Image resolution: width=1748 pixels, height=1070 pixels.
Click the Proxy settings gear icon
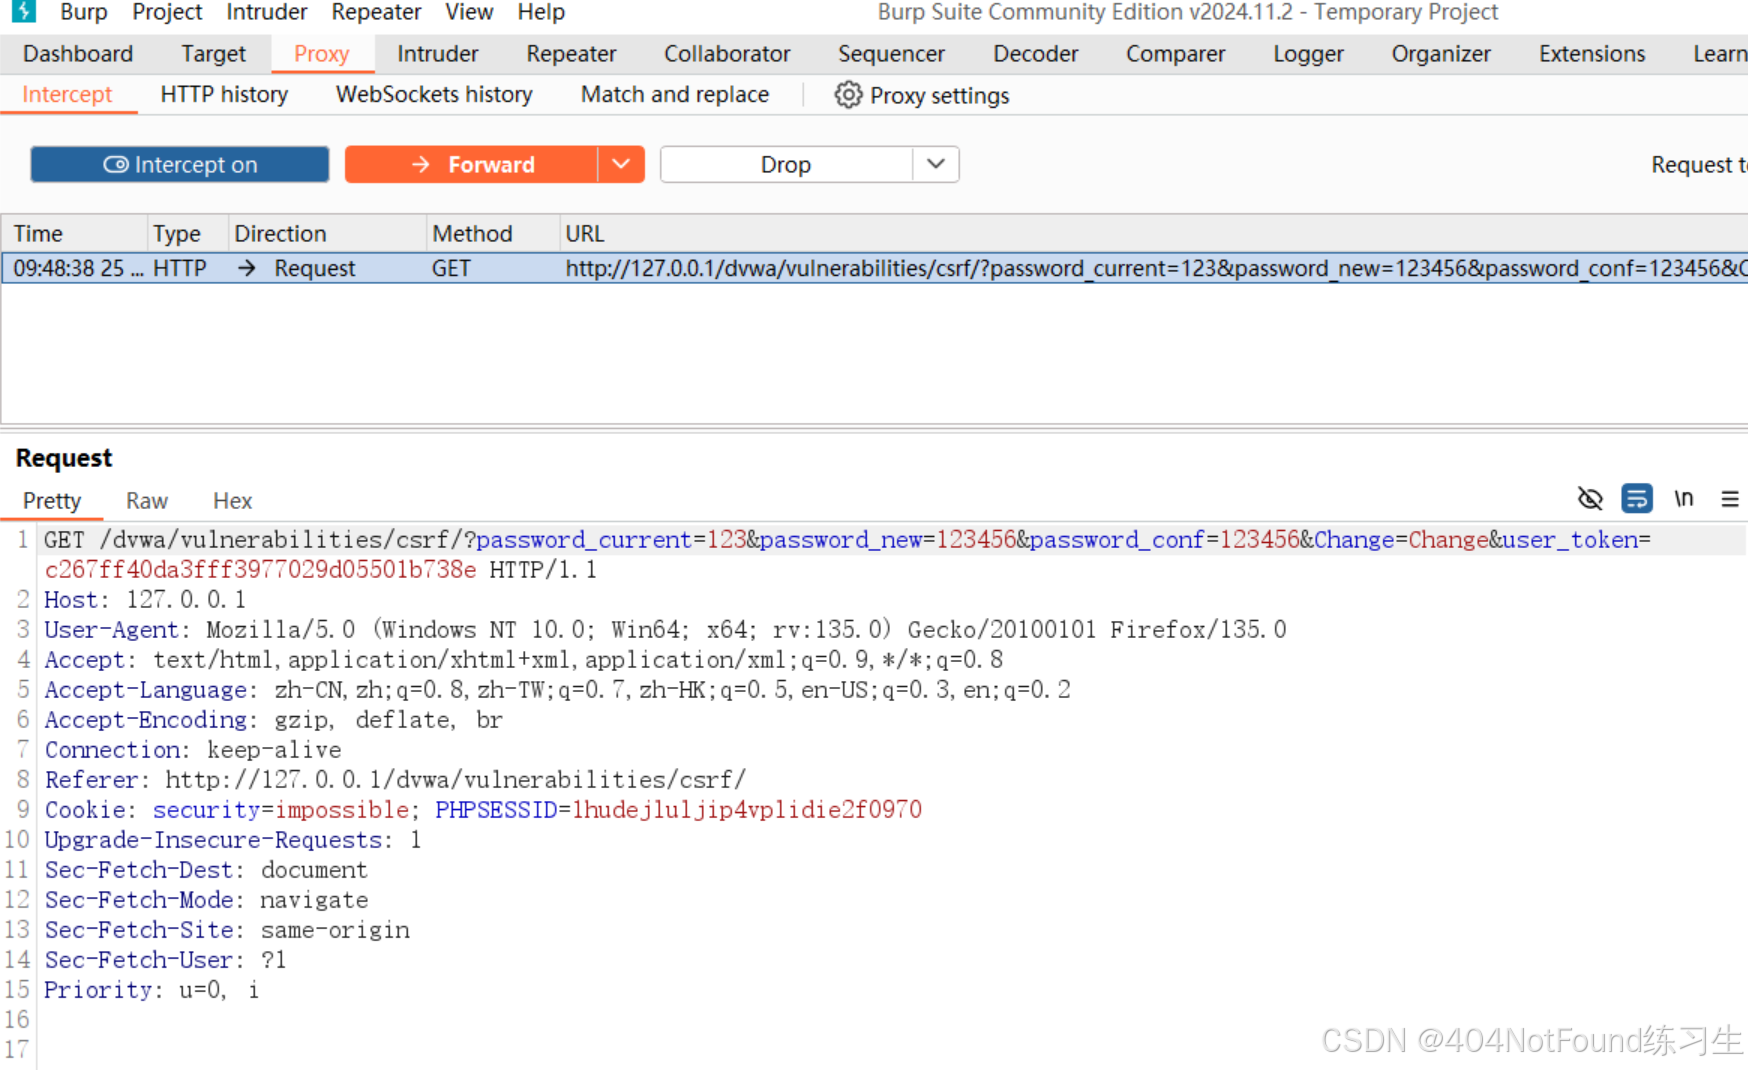coord(848,95)
